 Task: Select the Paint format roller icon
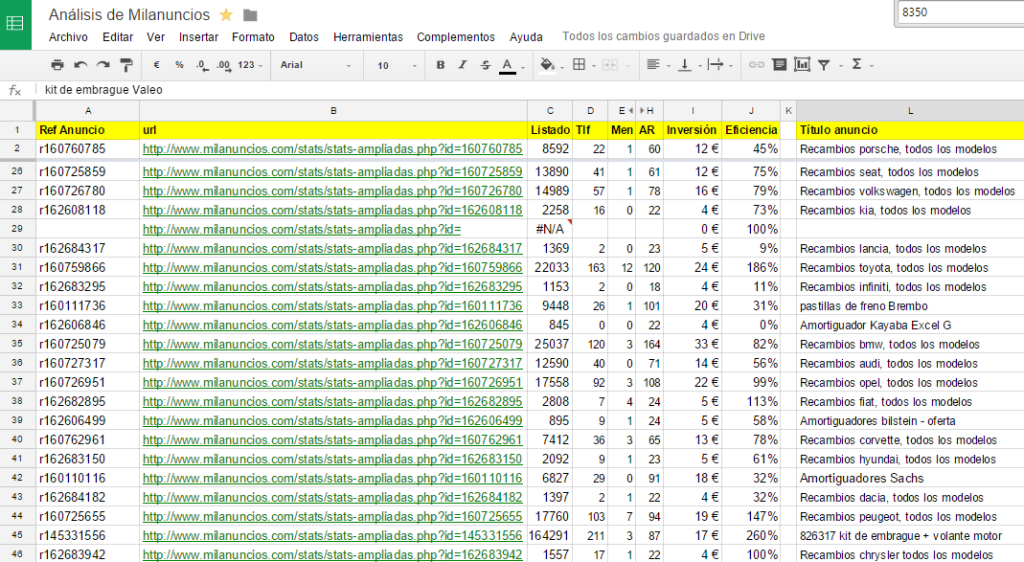(x=126, y=65)
